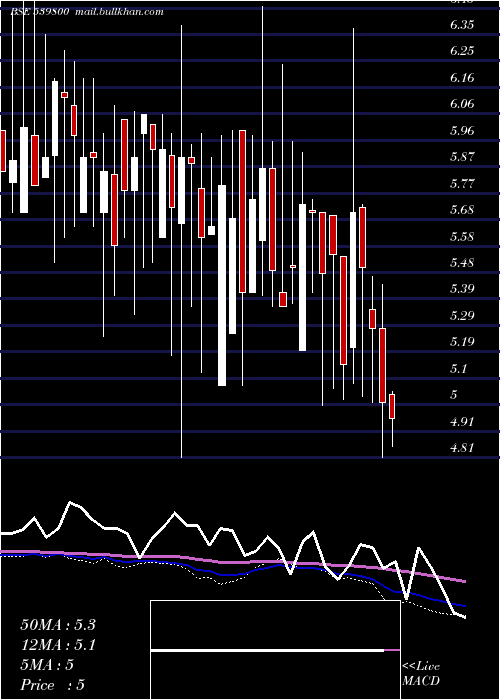Click the 5.96 price axis label
Screen dimensions: 500x700
coord(462,131)
